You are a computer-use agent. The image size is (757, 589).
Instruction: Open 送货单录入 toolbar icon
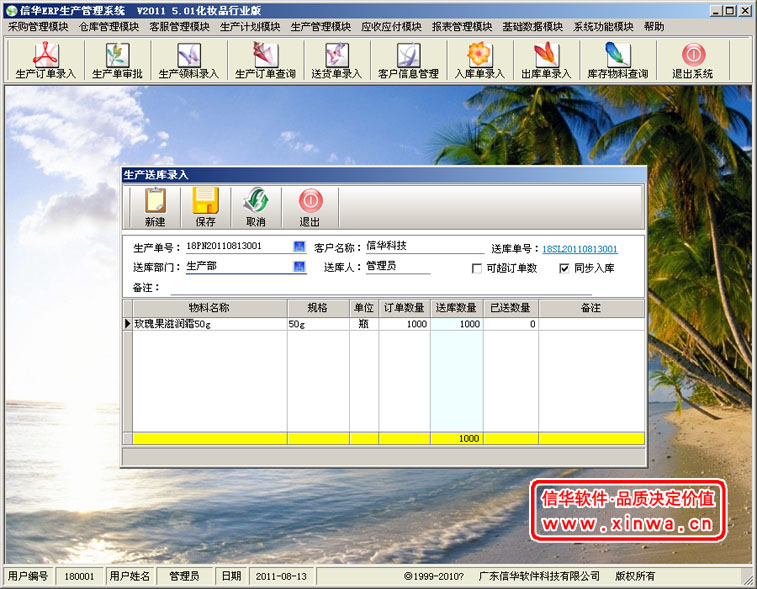click(336, 60)
